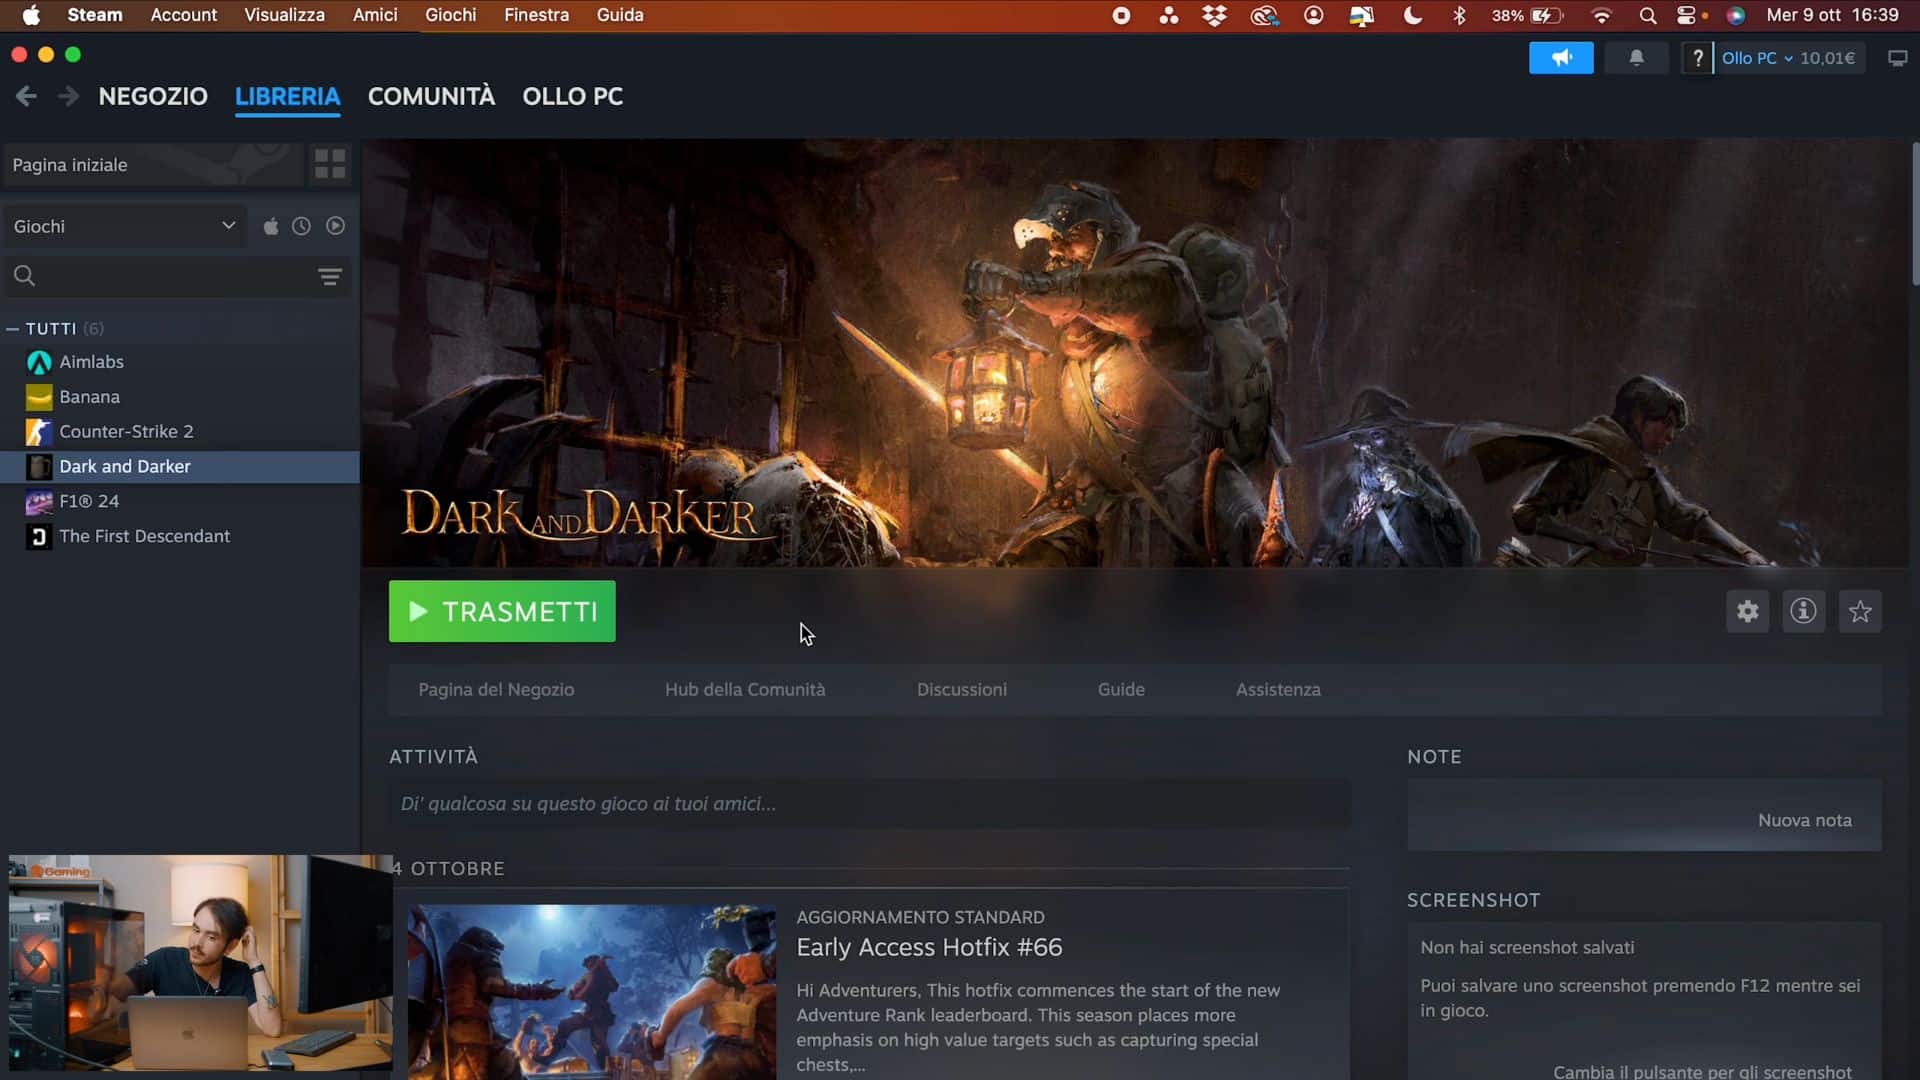Viewport: 1920px width, 1080px height.
Task: Click the library search magnifier icon
Action: [x=25, y=276]
